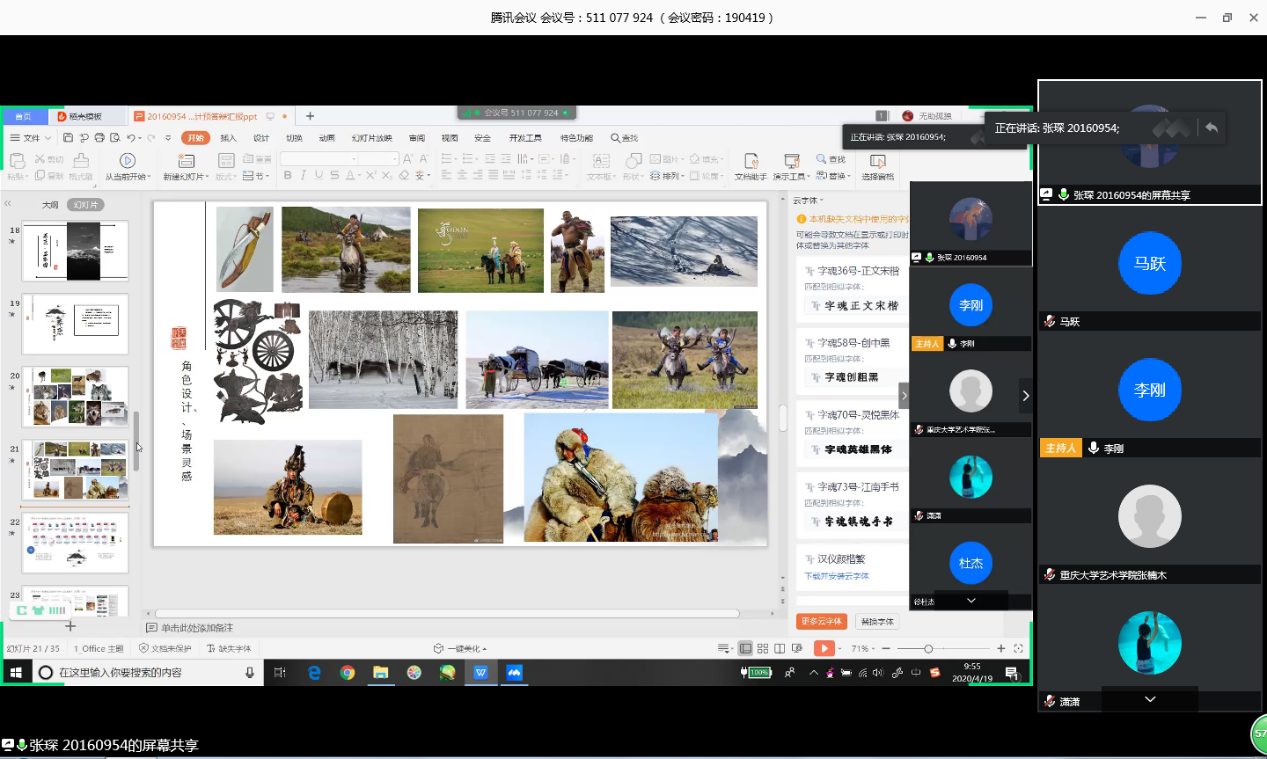This screenshot has width=1267, height=759.
Task: Click right arrow to expand video strip
Action: [x=1025, y=396]
